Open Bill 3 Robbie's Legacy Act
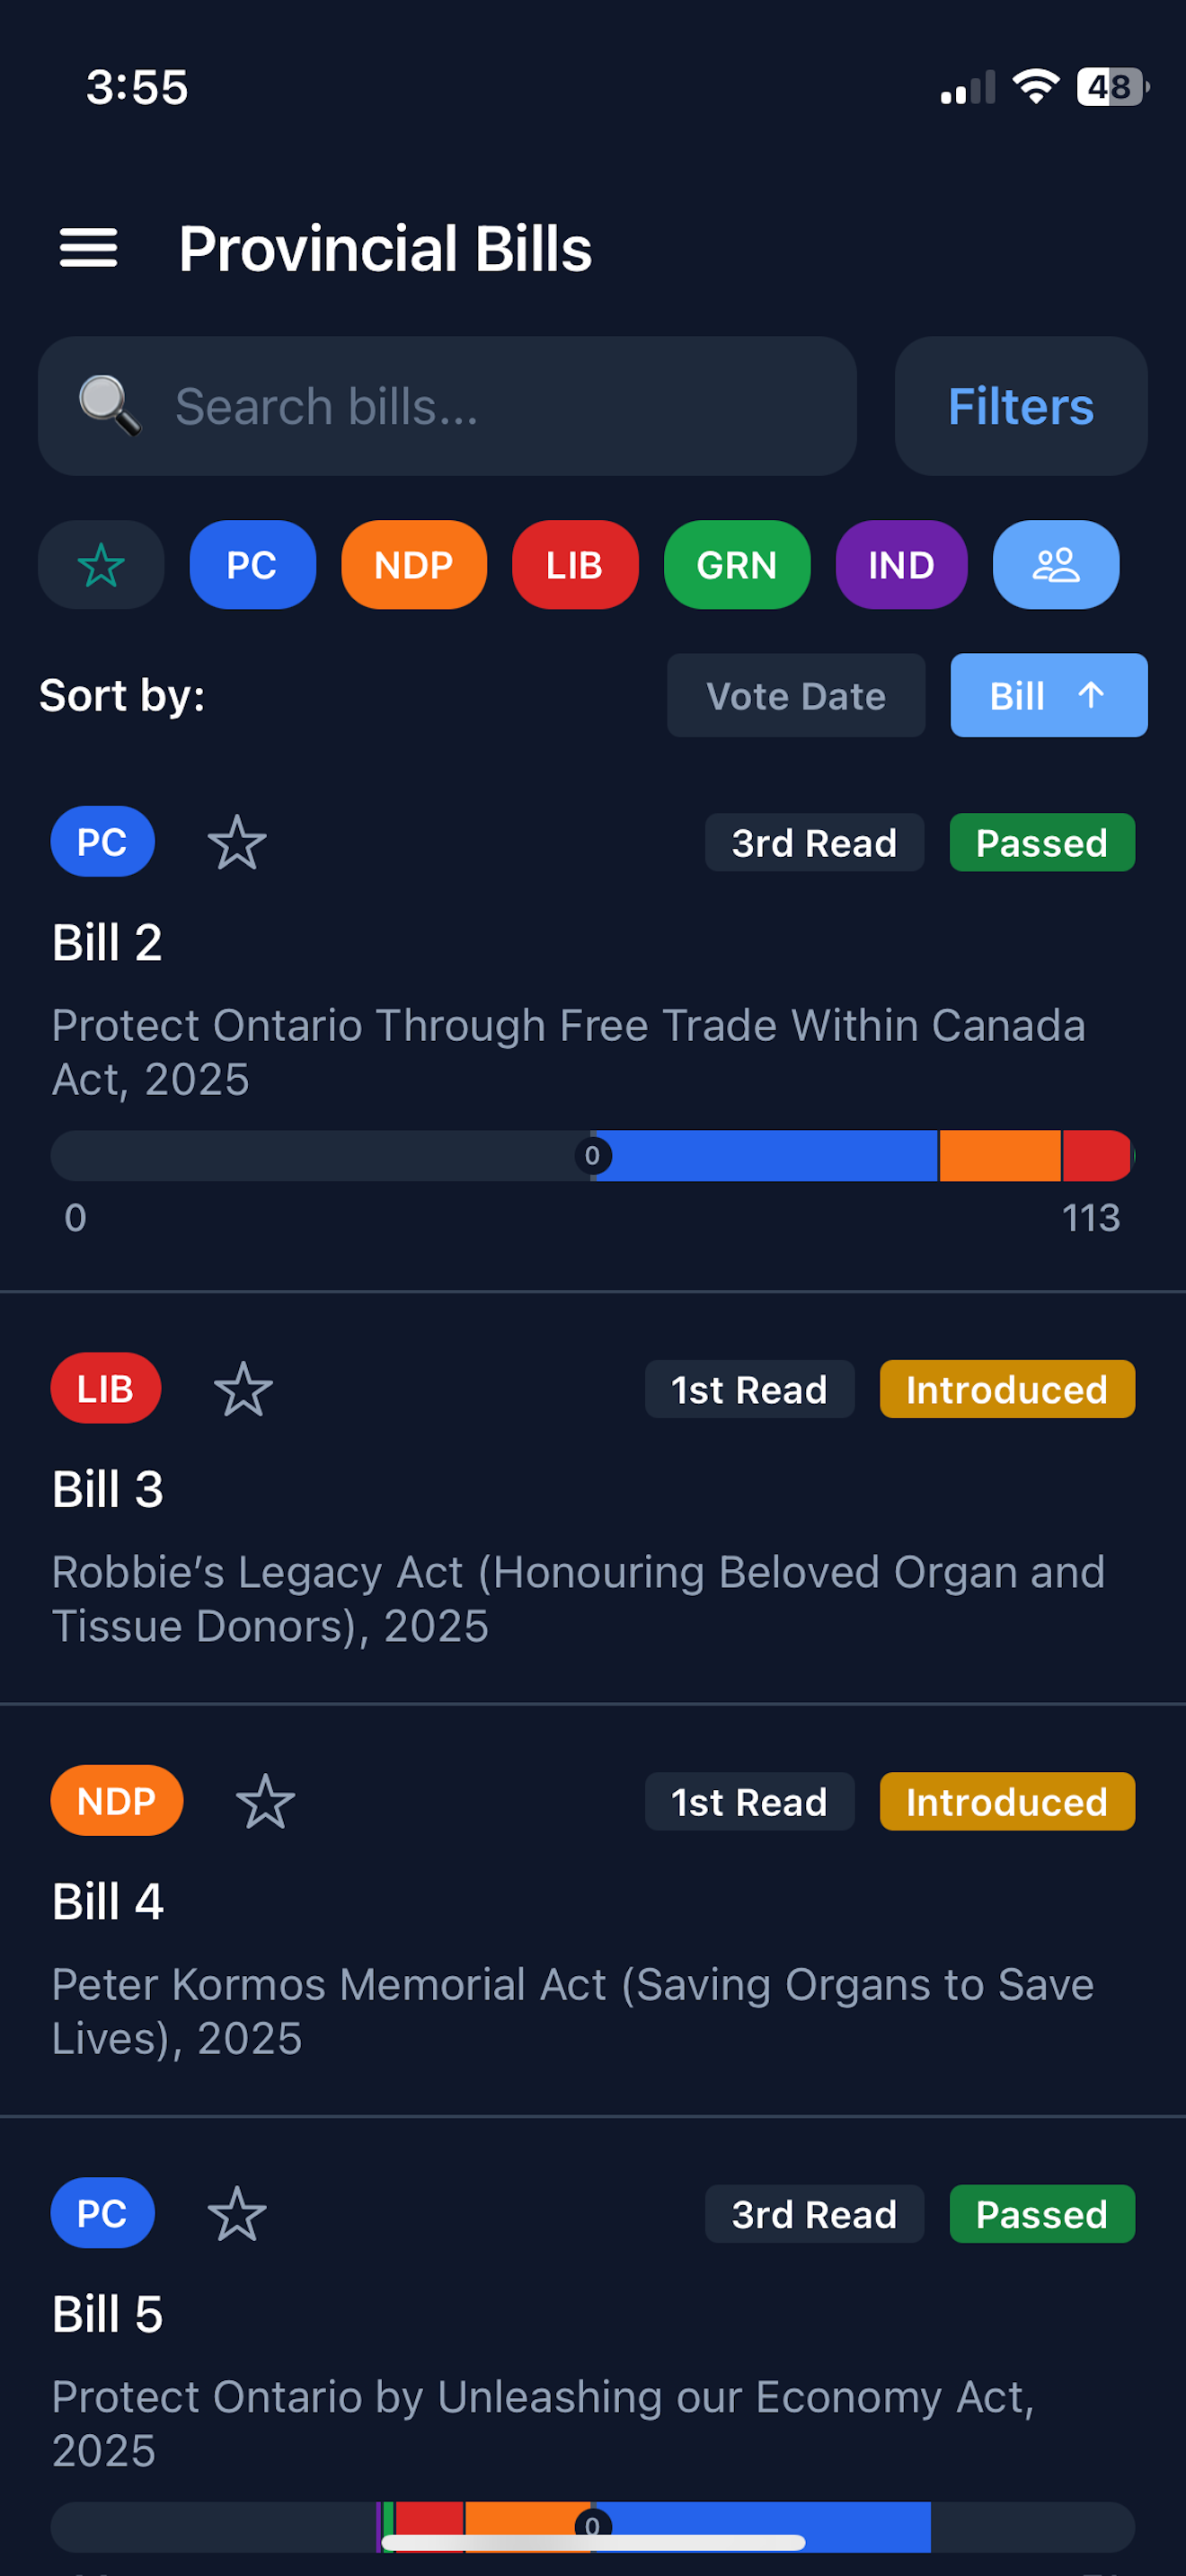 [578, 1598]
